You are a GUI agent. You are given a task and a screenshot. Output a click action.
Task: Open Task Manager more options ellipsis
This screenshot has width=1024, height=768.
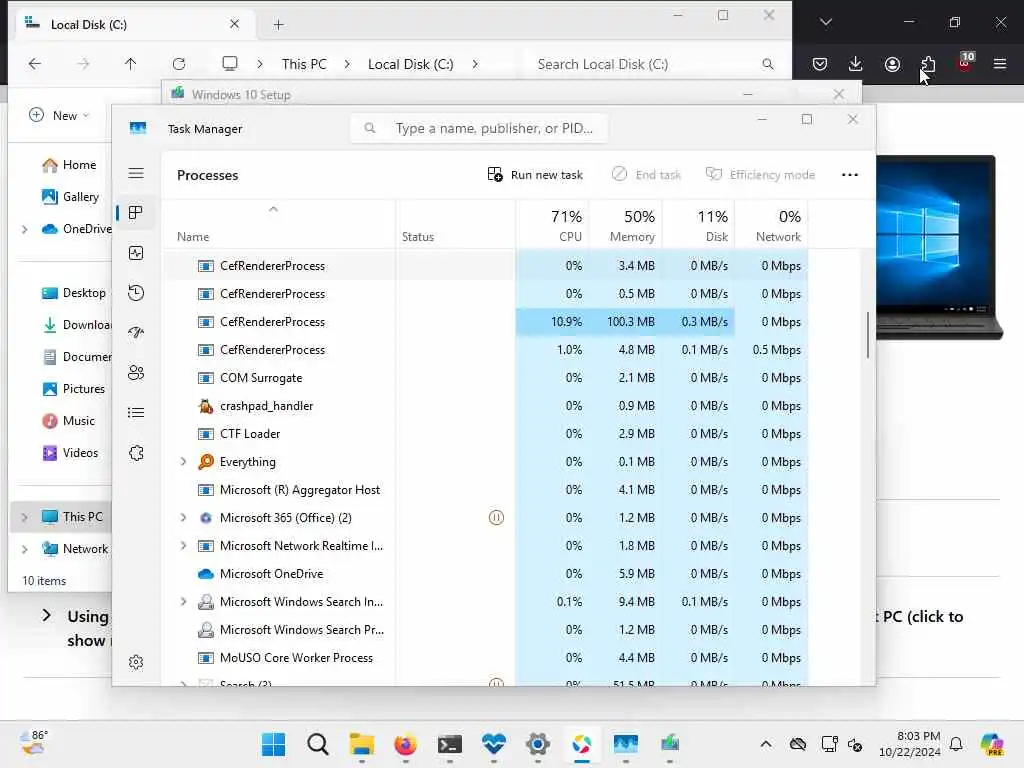tap(850, 175)
